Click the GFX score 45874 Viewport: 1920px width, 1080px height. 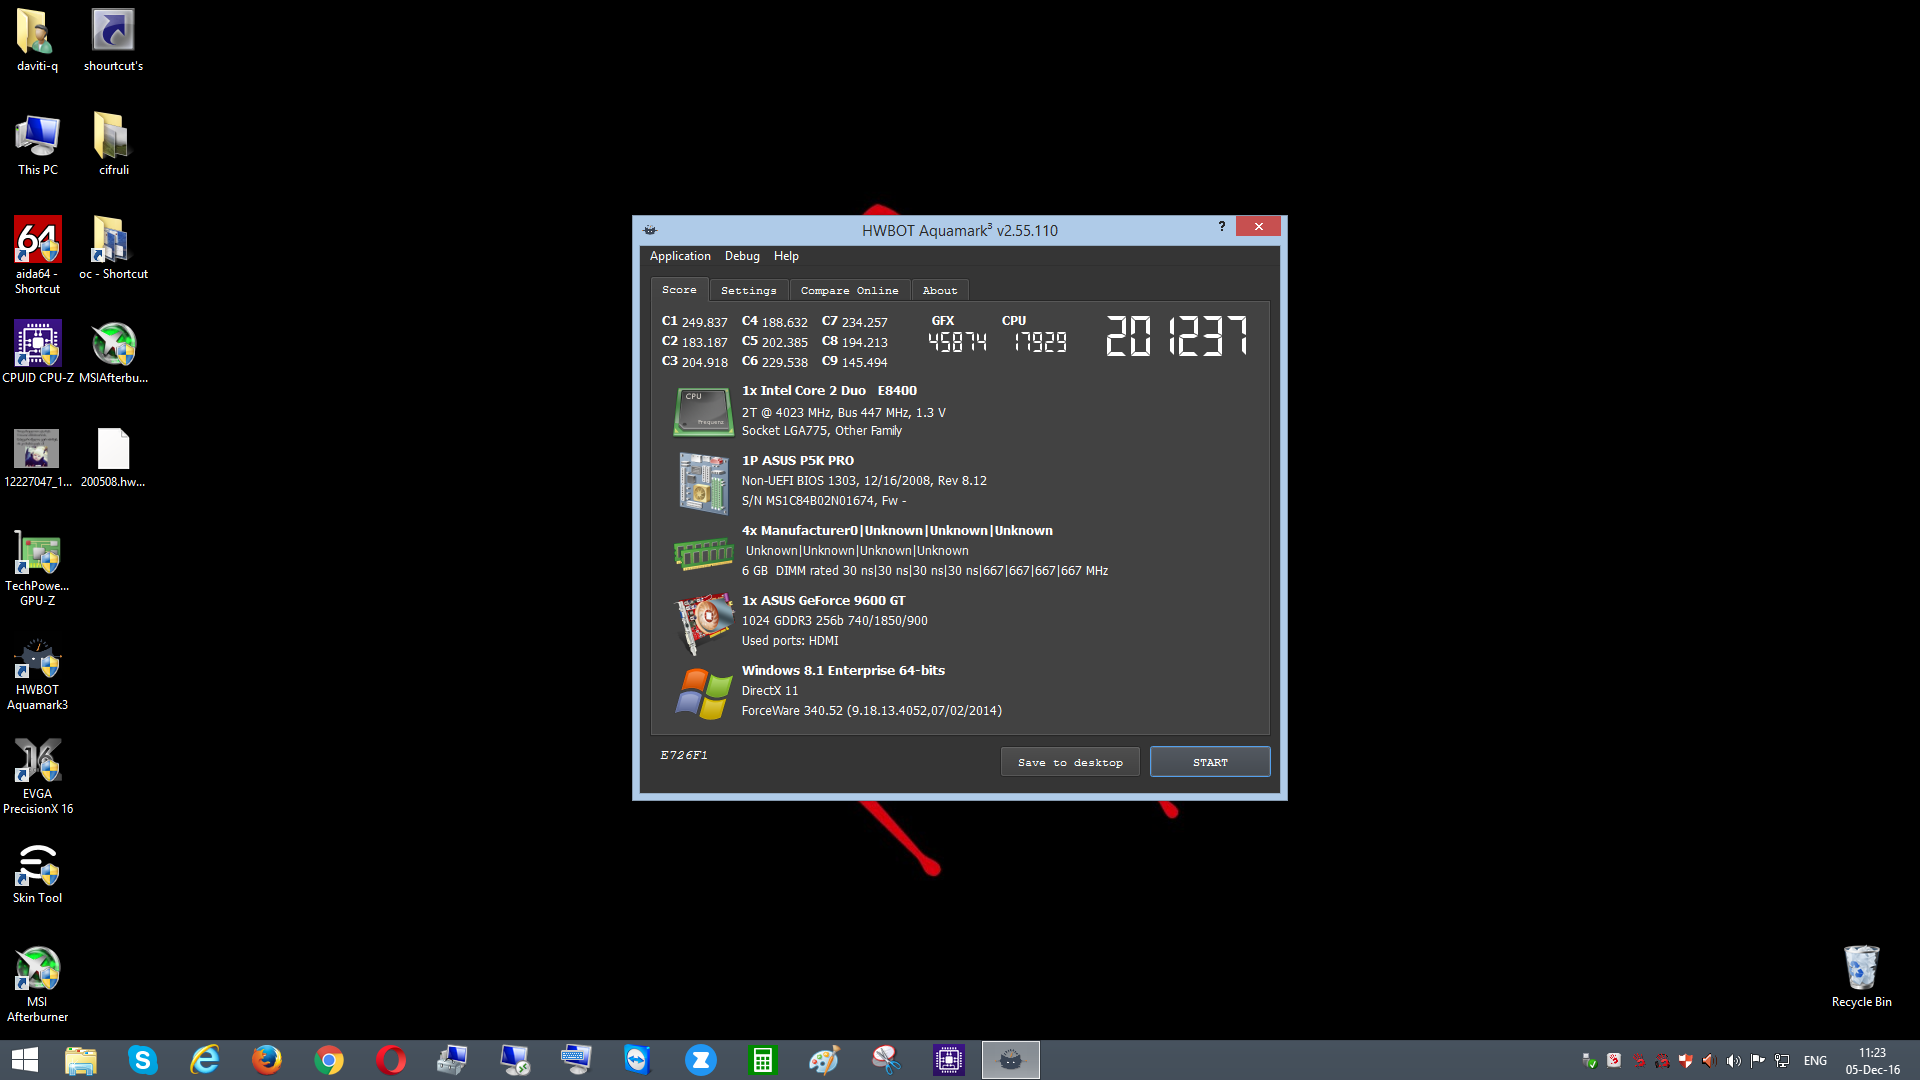click(957, 343)
